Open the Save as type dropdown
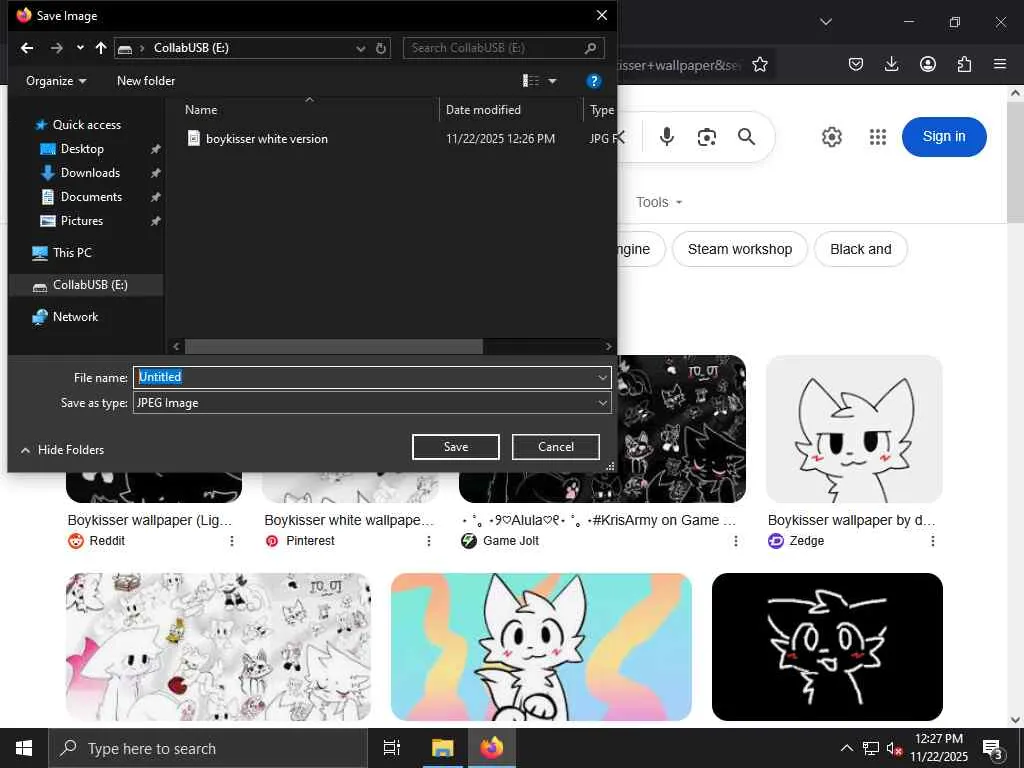1024x768 pixels. [372, 403]
